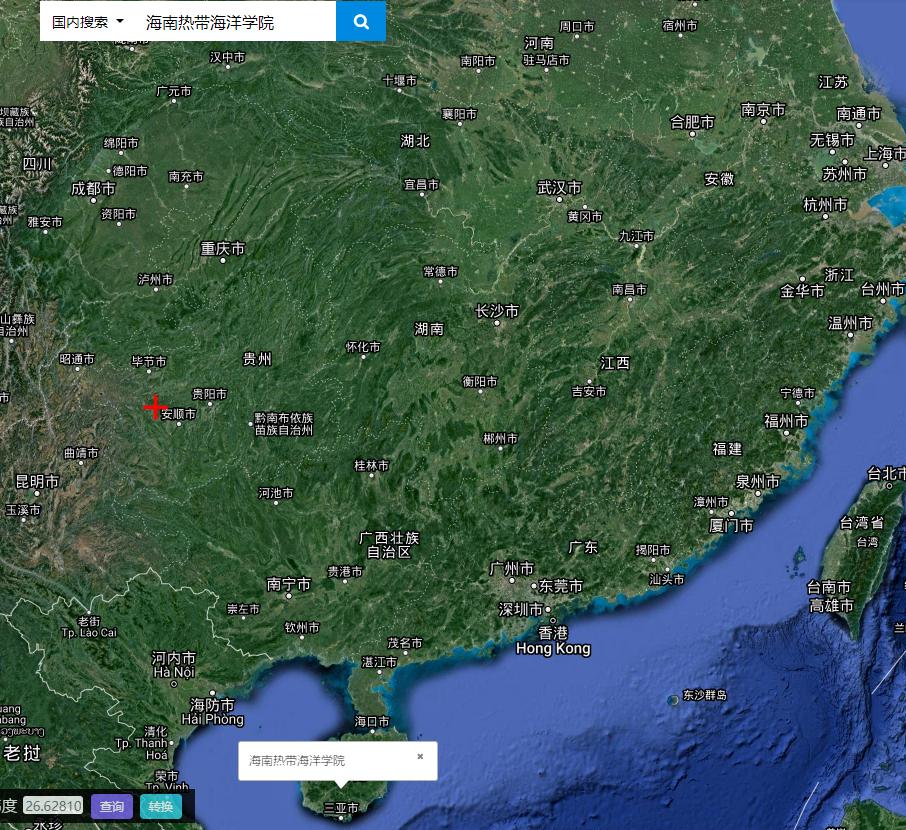Screen dimensions: 906x830
Task: Click the 老街 Lào Cai label
Action: (x=89, y=627)
